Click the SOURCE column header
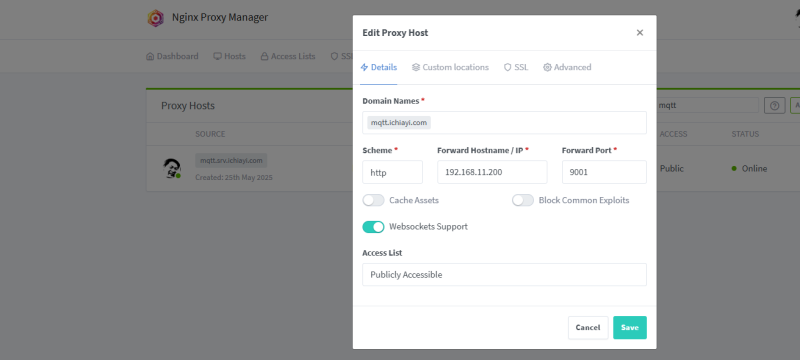This screenshot has height=360, width=800. coord(210,134)
